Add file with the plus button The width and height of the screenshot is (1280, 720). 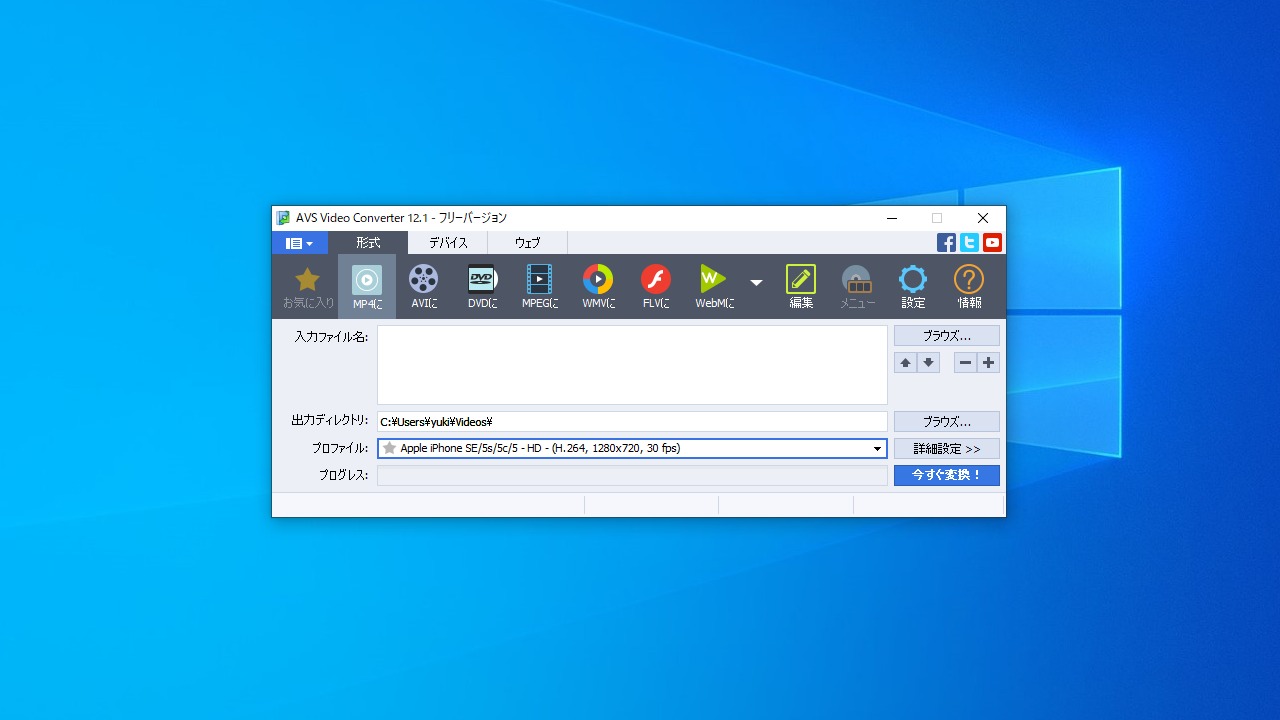[989, 363]
